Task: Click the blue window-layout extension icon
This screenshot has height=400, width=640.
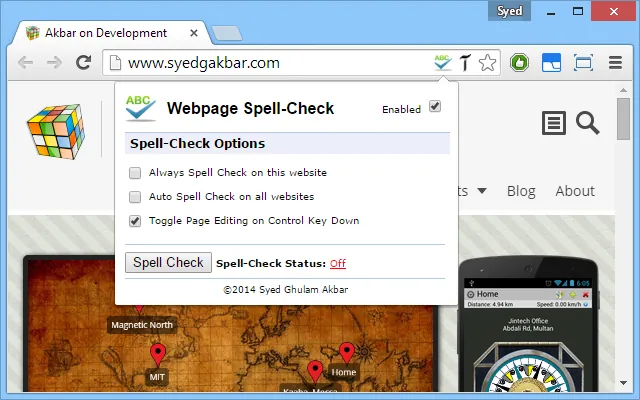Action: [551, 62]
